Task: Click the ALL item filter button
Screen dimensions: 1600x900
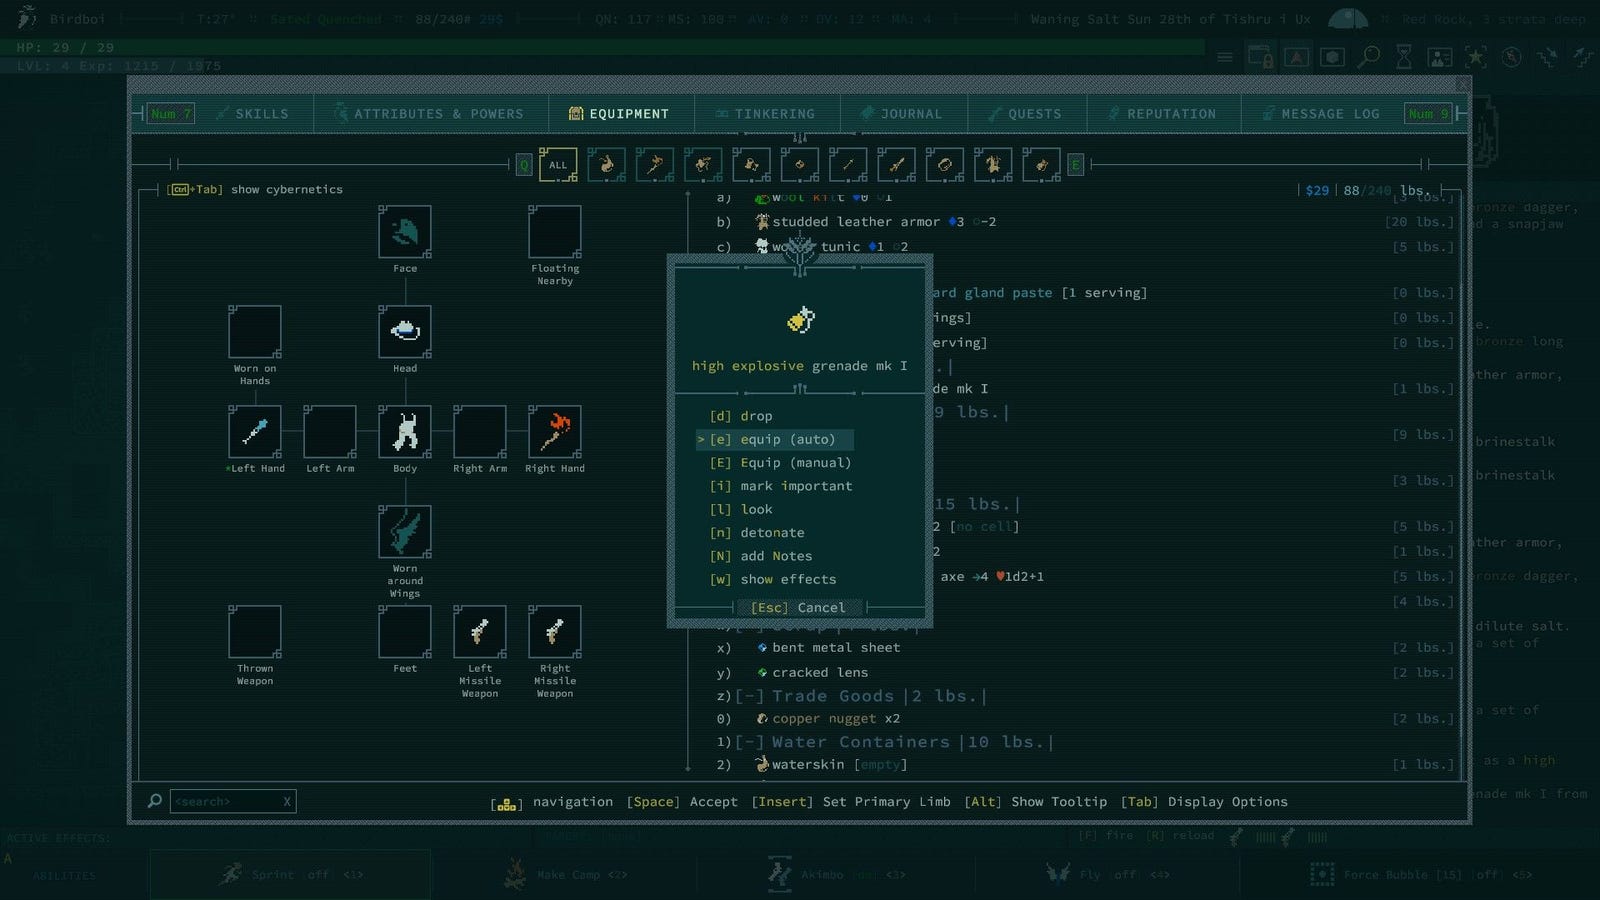Action: (558, 165)
